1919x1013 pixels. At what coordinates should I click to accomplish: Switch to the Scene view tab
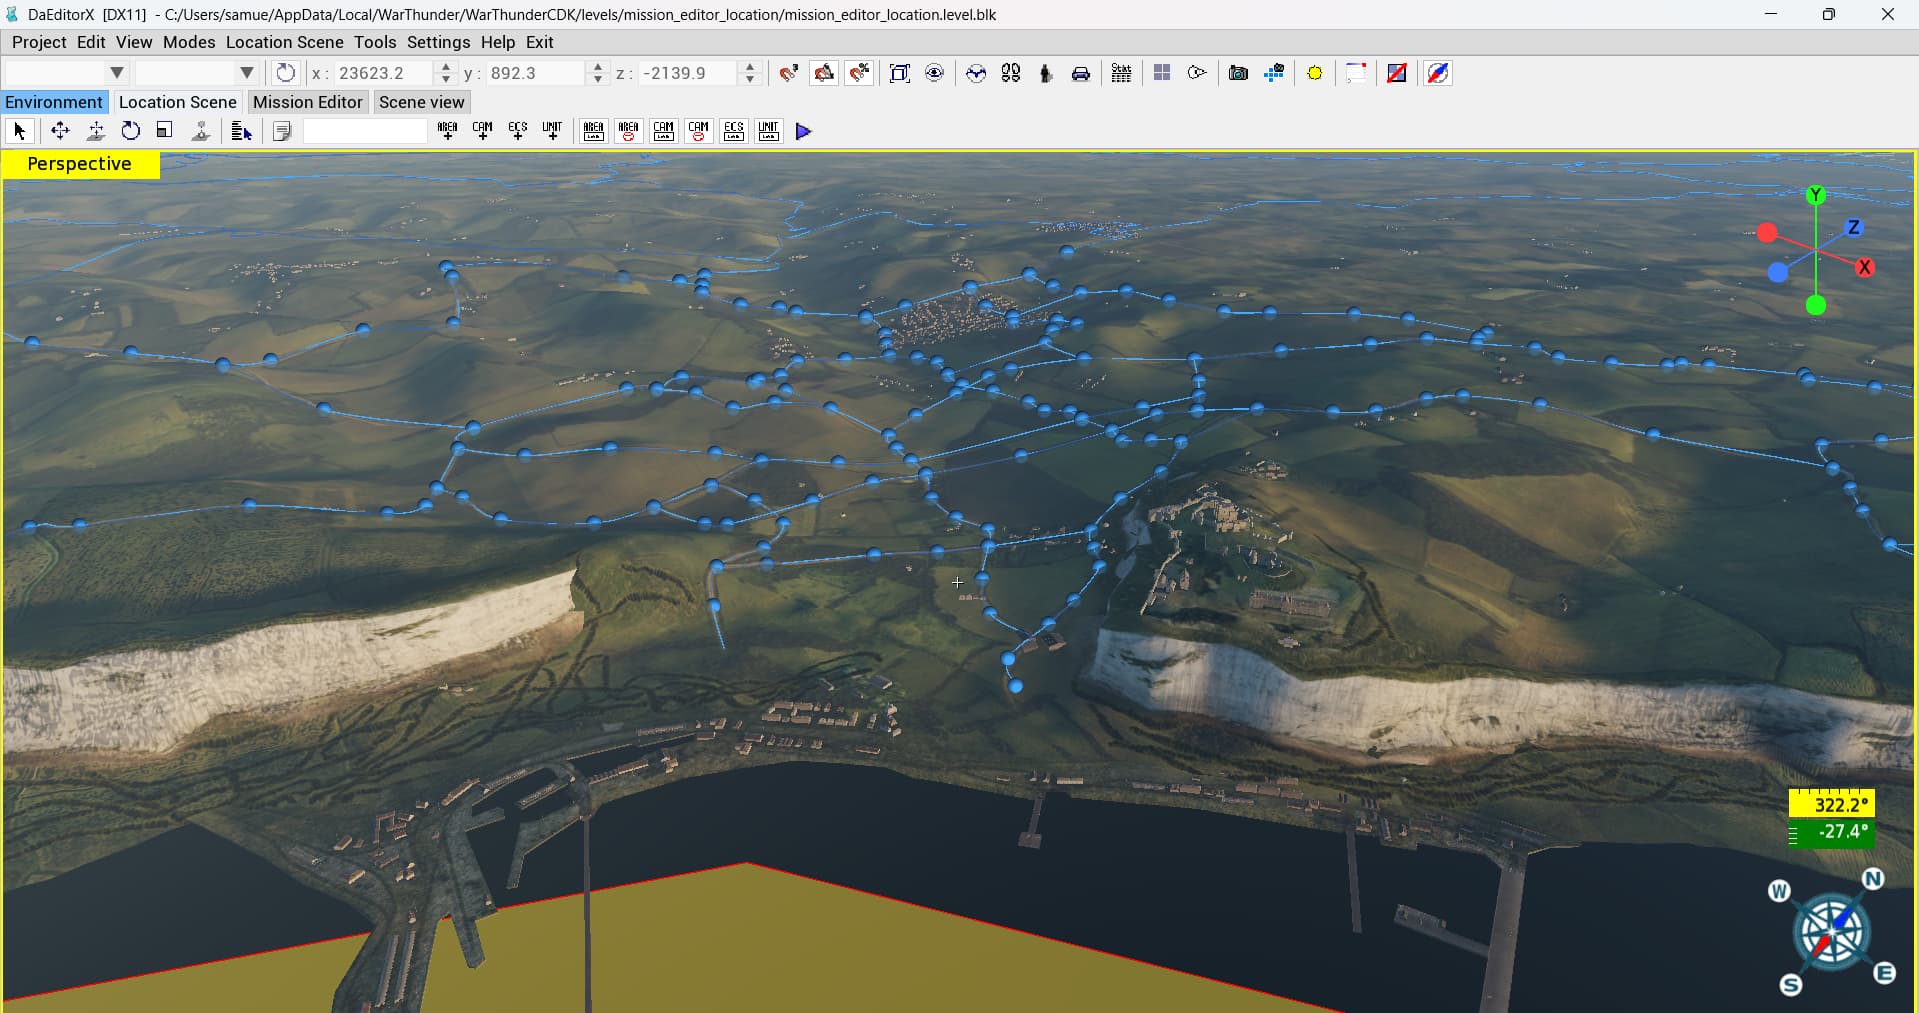[421, 102]
